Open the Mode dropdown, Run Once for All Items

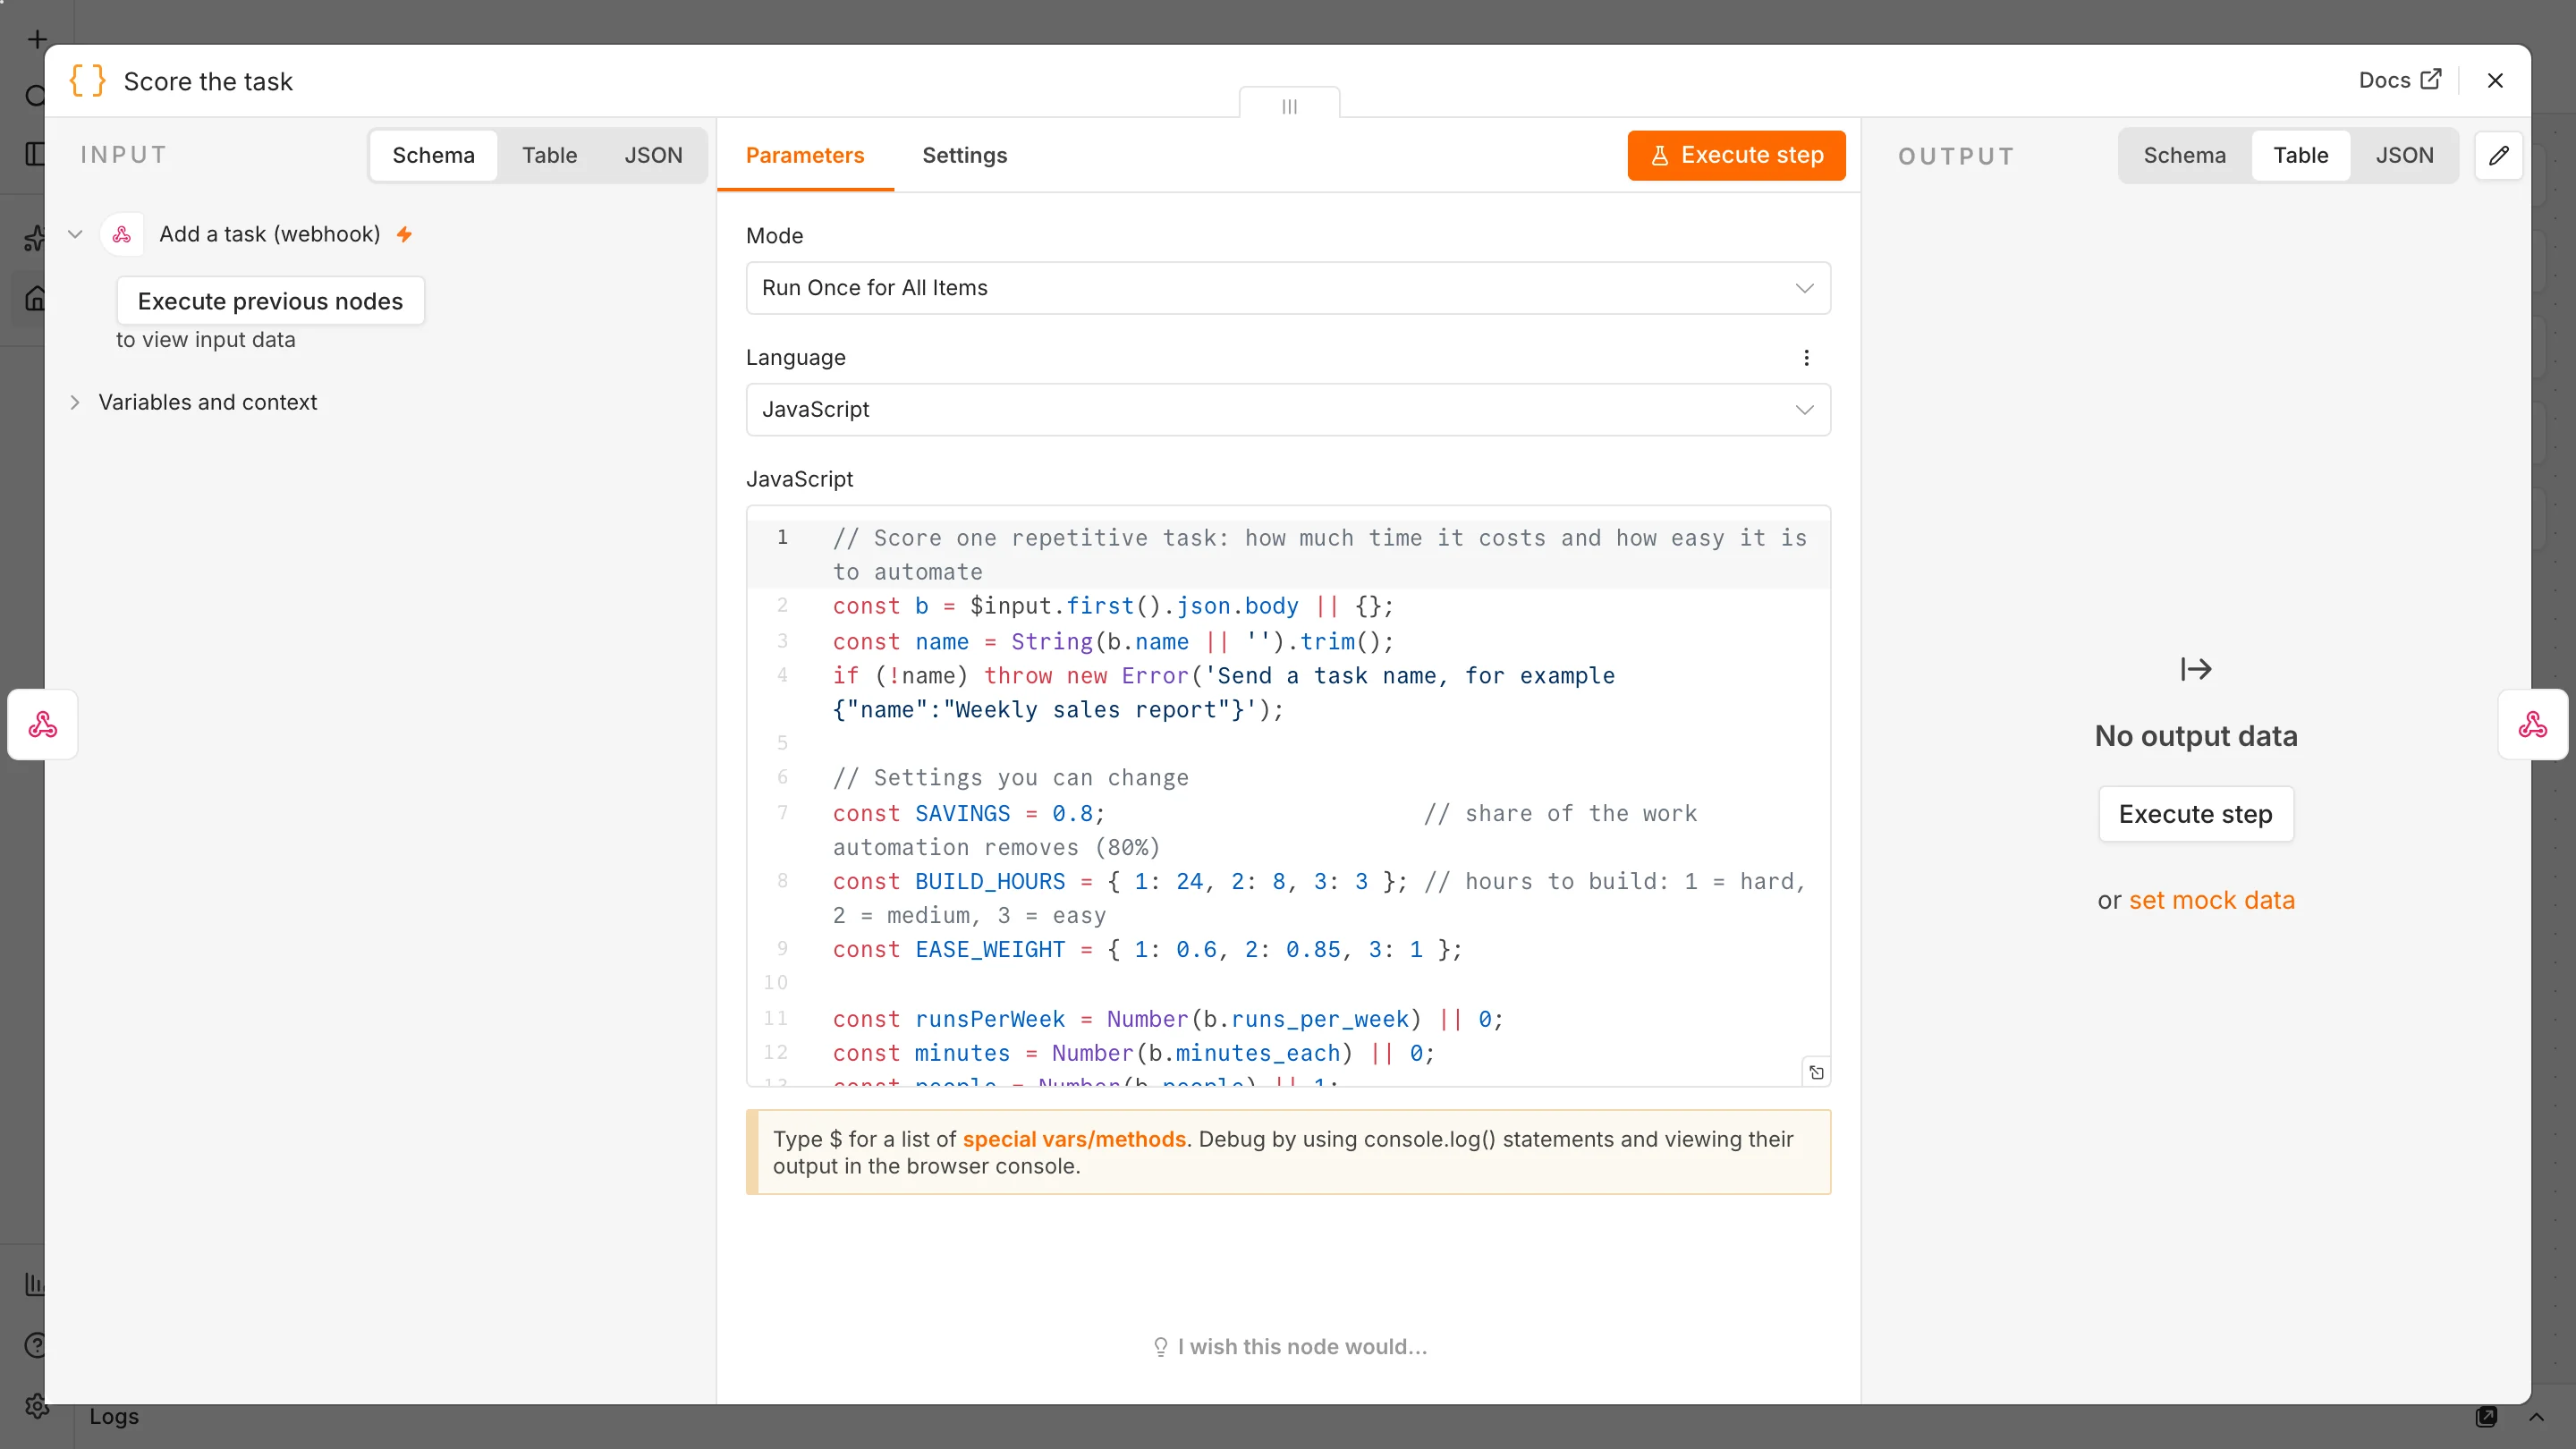tap(1288, 288)
